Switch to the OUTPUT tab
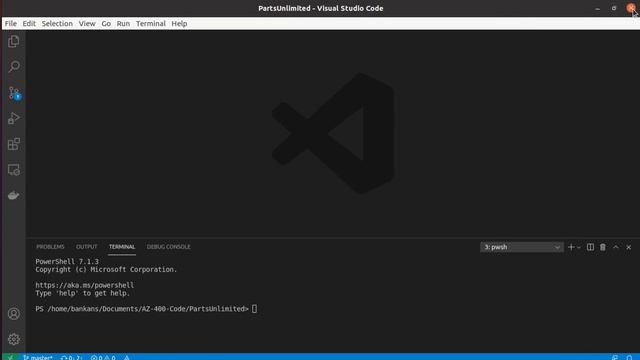This screenshot has width=640, height=360. [x=87, y=247]
